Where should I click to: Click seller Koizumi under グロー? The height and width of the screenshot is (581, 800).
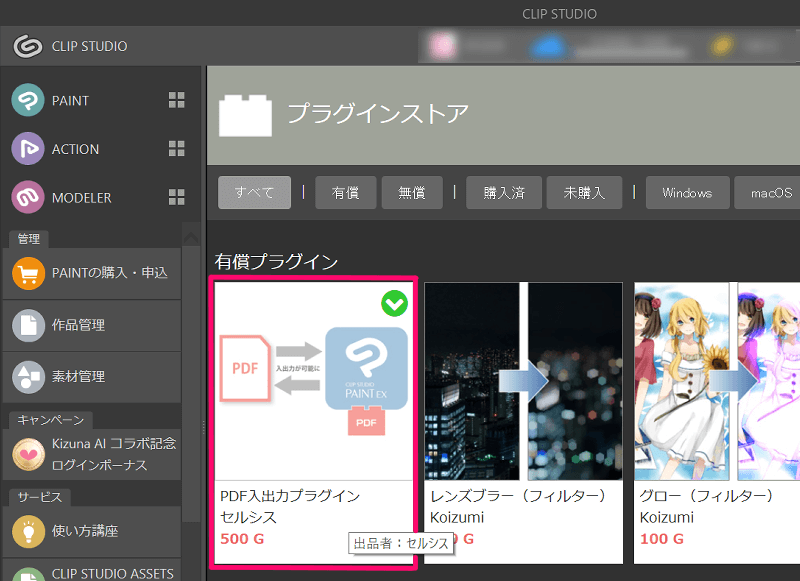(x=667, y=517)
